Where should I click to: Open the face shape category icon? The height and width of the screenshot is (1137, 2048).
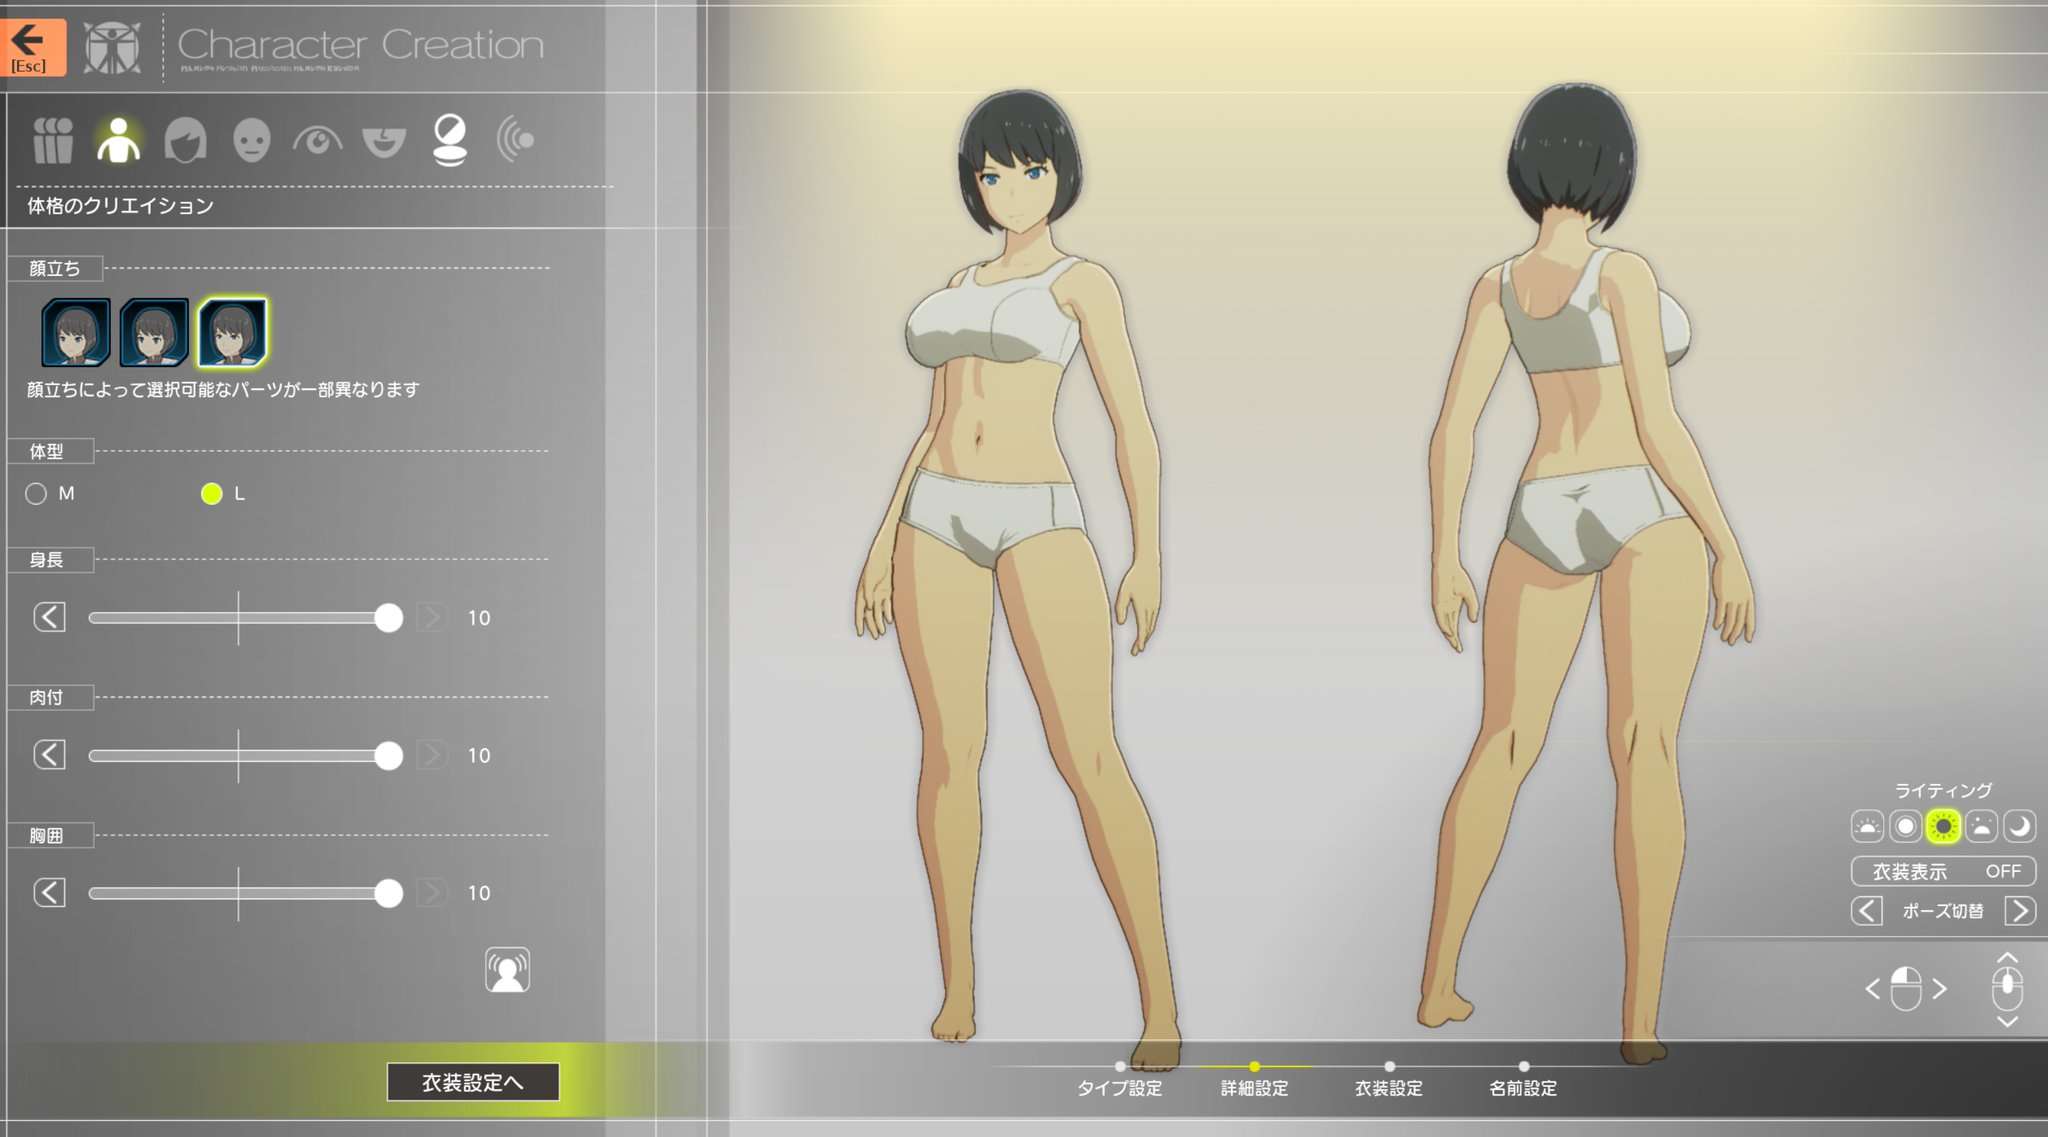[251, 140]
